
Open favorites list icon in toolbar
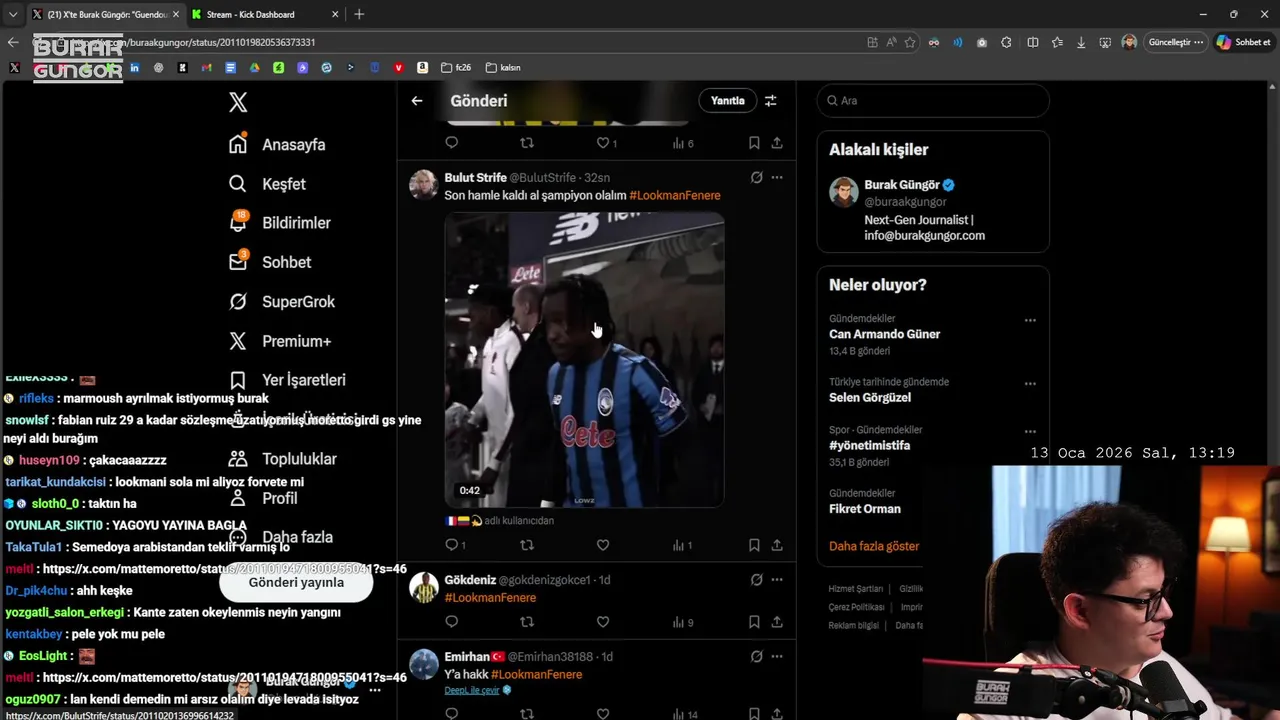point(1057,42)
